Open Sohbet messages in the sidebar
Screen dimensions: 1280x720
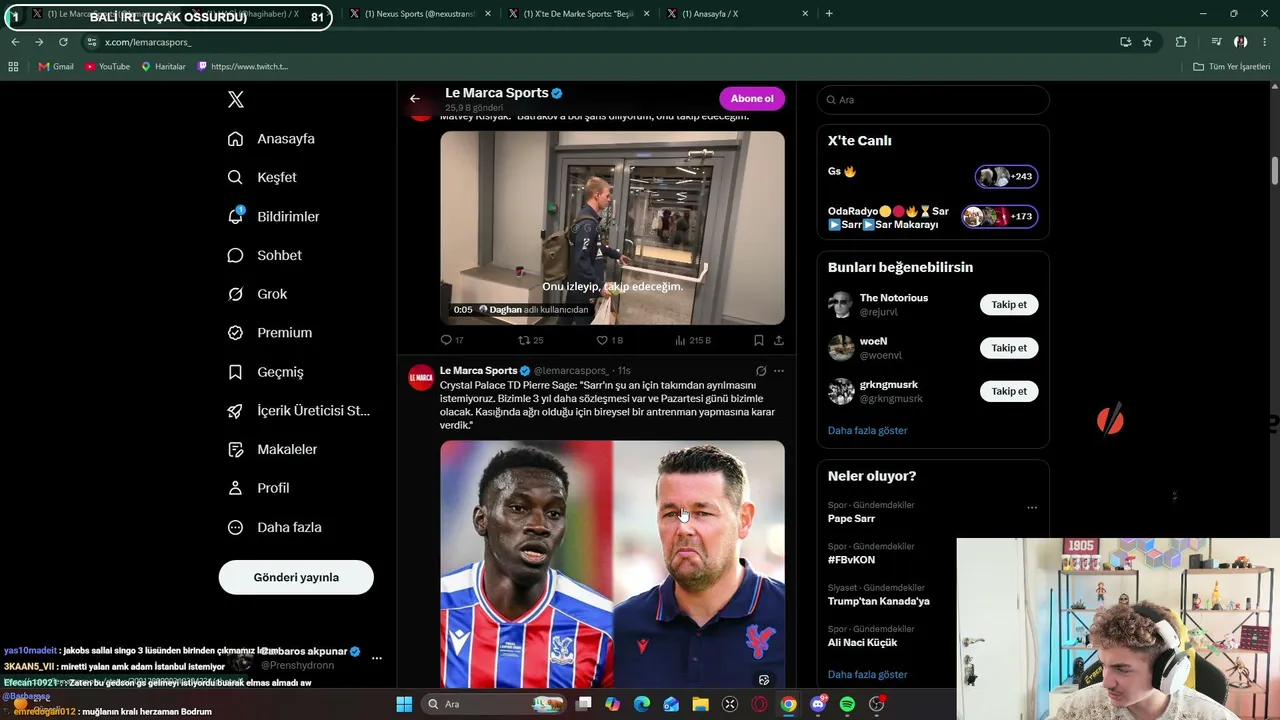click(x=264, y=255)
